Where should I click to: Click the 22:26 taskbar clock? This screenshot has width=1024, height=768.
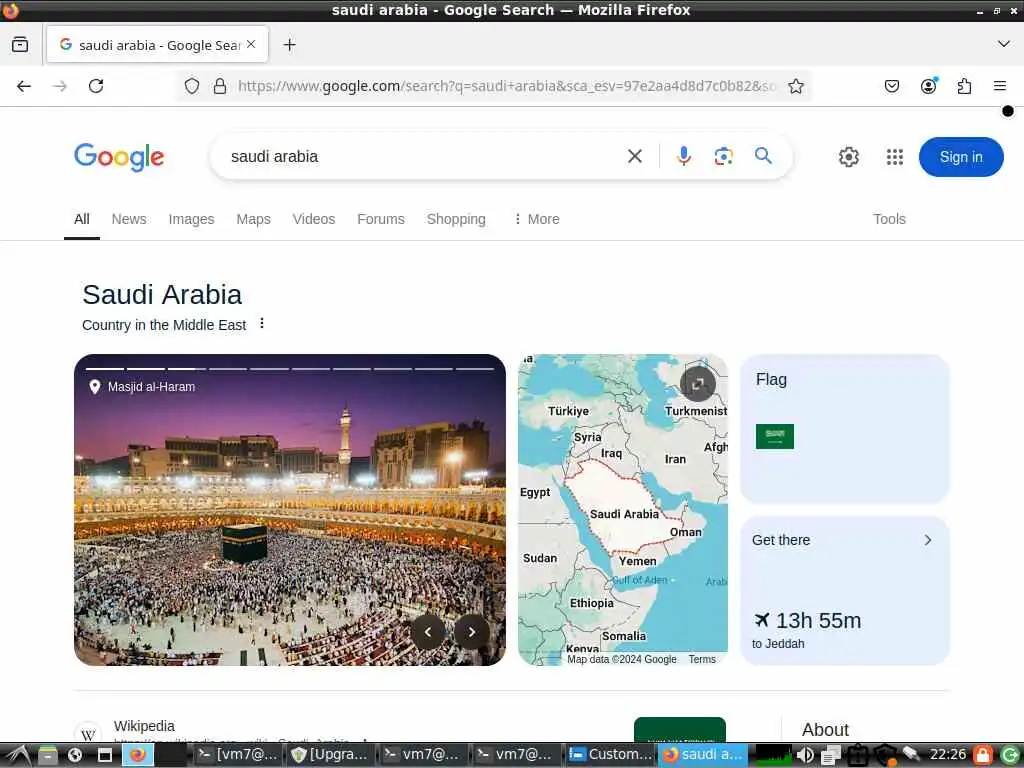[x=948, y=754]
